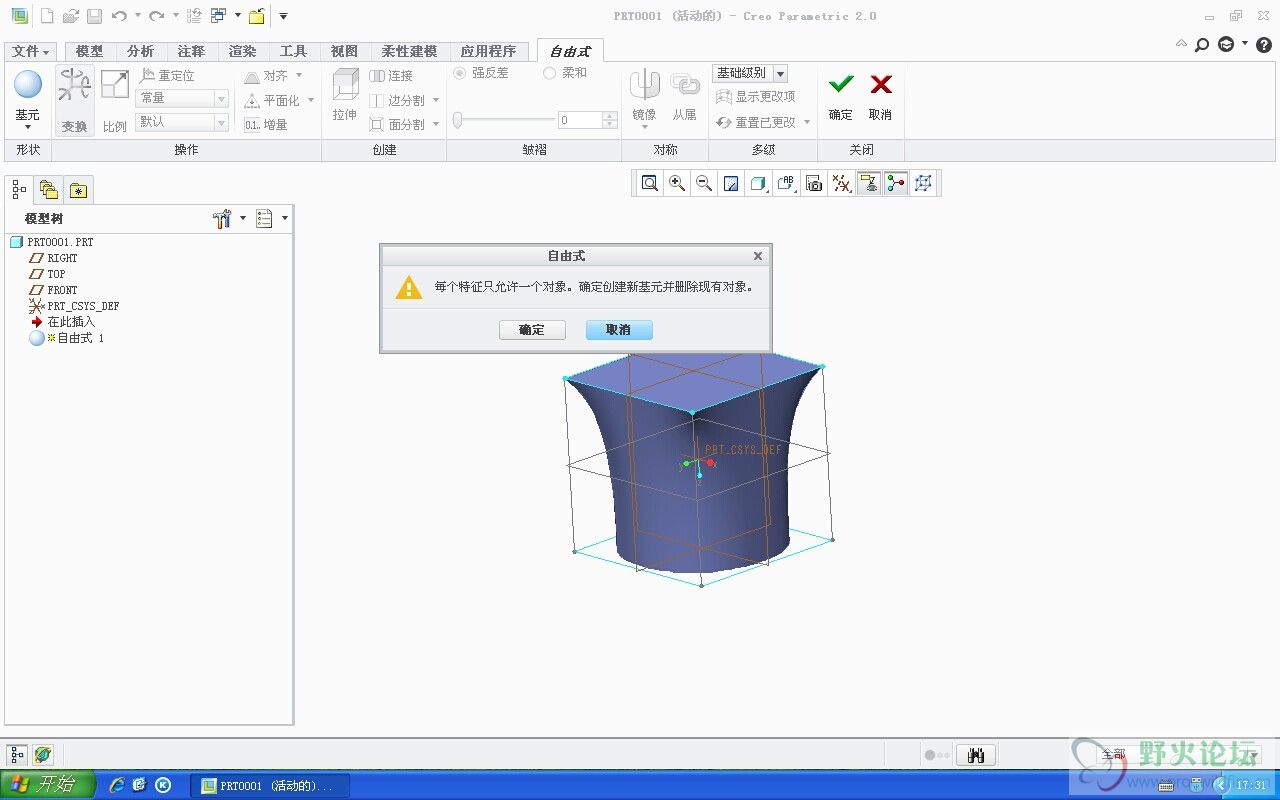This screenshot has width=1280, height=800.
Task: Toggle the Annotation display icon
Action: (x=868, y=183)
